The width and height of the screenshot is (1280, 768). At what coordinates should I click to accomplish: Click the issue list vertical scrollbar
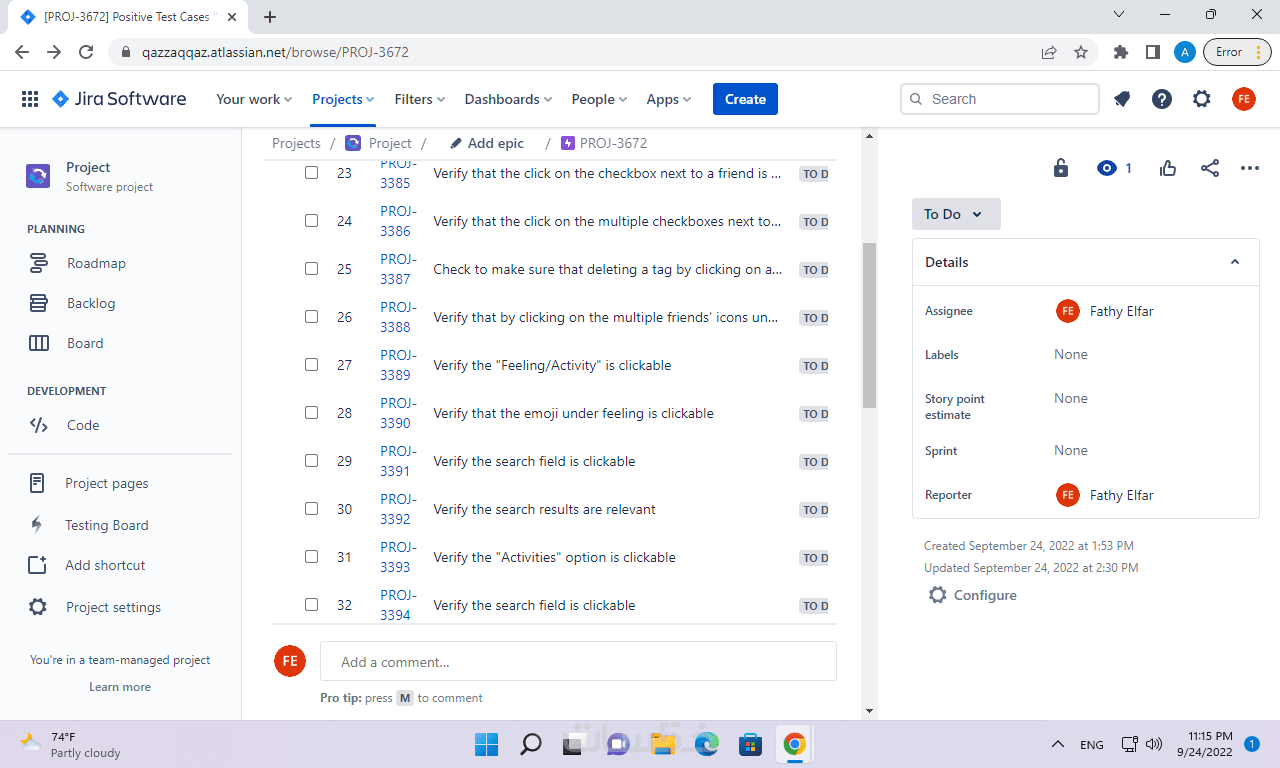pos(869,325)
